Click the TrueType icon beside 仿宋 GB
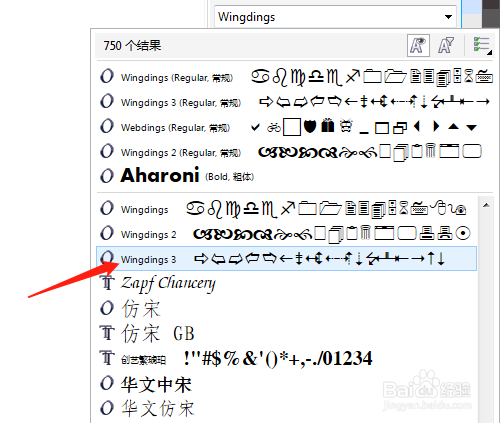The width and height of the screenshot is (500, 423). [107, 333]
